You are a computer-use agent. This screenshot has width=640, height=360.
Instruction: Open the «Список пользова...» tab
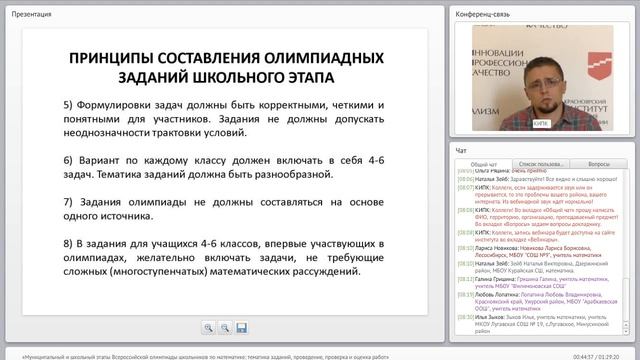[x=541, y=164]
